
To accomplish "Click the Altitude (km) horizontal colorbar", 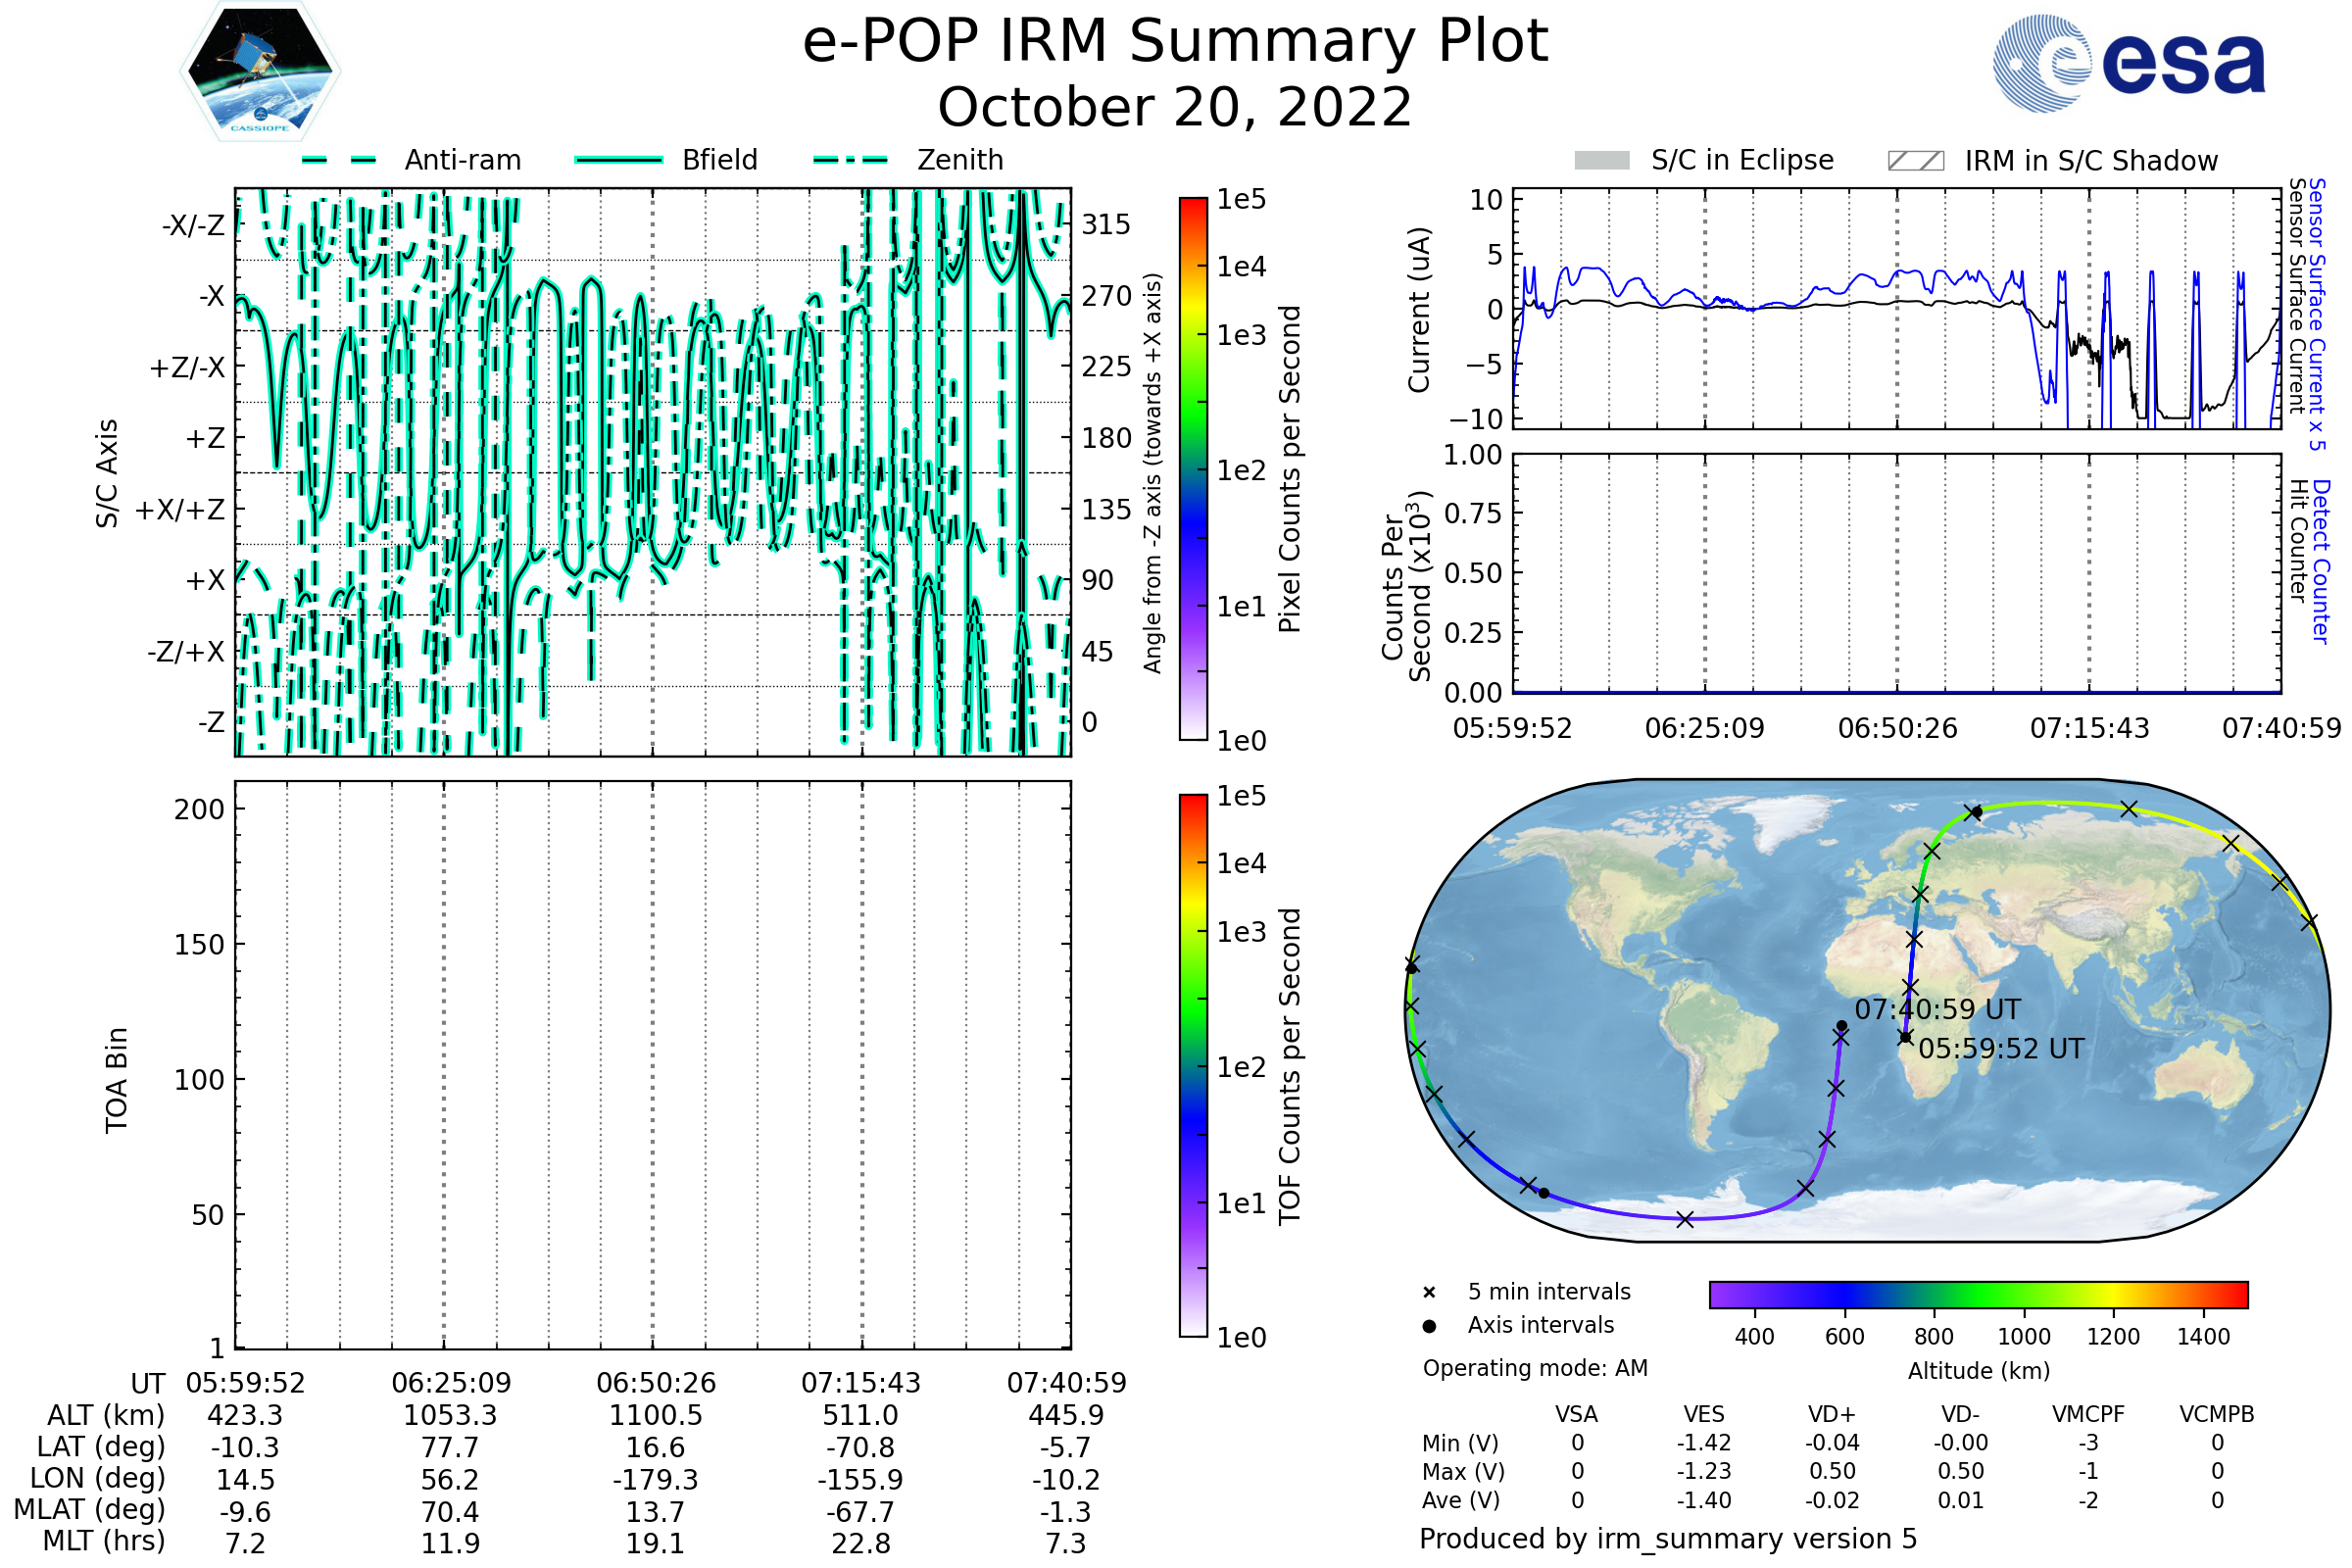I will [1978, 1294].
